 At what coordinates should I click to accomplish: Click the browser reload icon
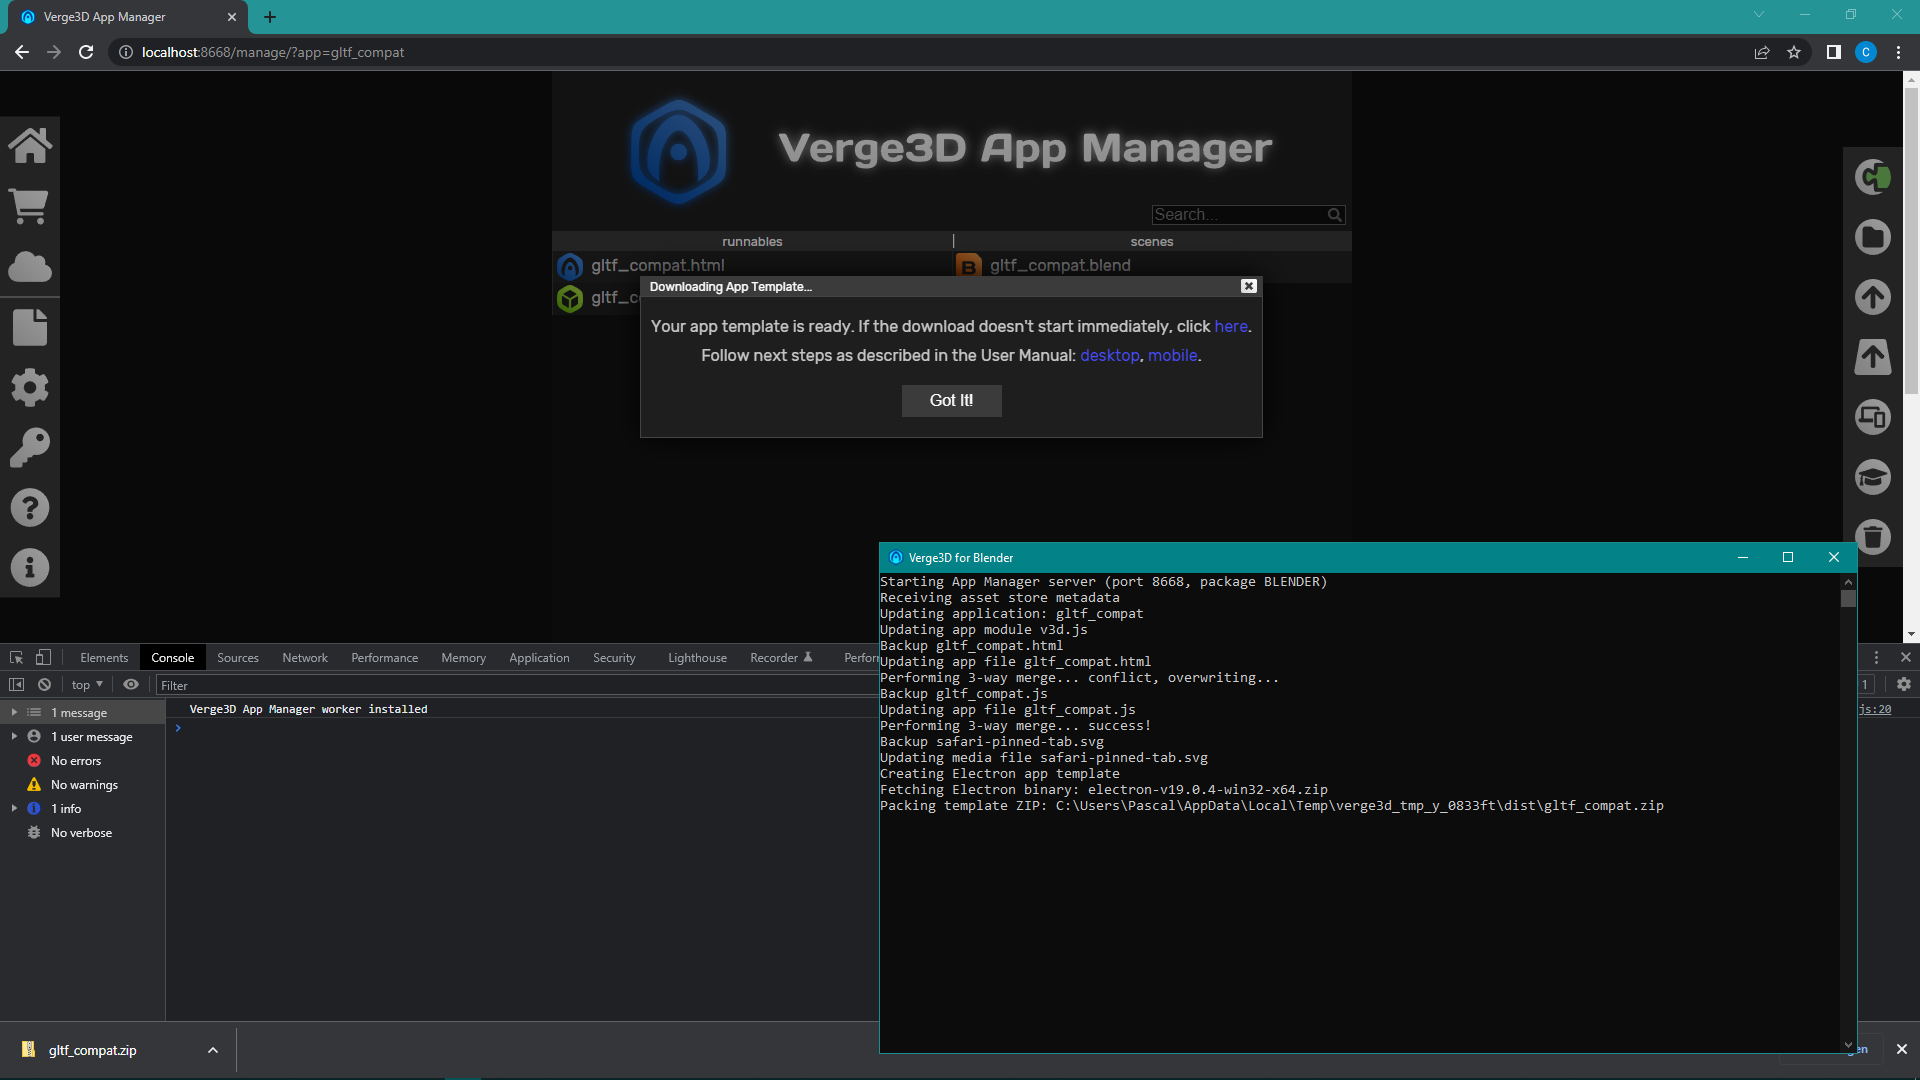click(x=86, y=52)
